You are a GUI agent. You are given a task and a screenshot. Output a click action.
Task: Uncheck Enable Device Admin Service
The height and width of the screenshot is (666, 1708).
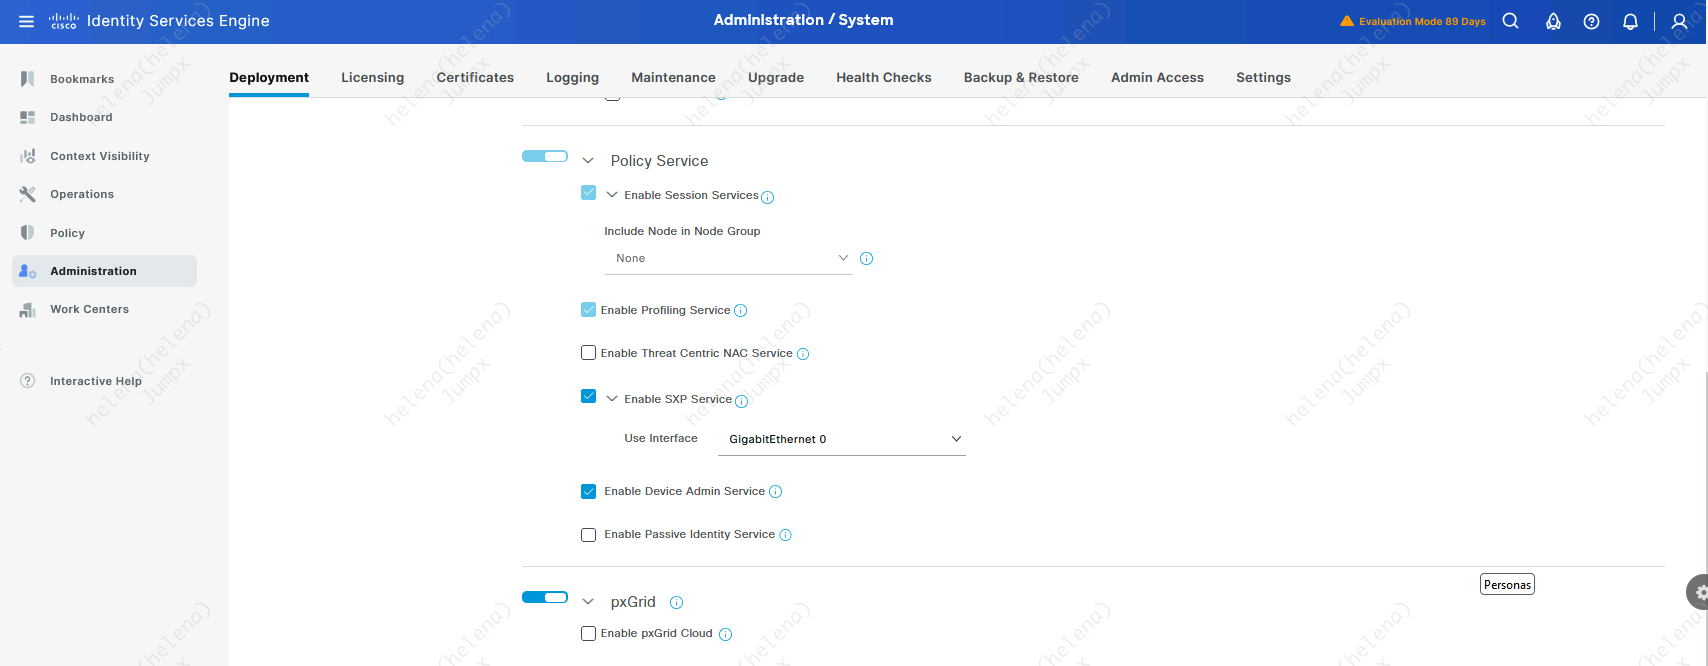pos(588,491)
